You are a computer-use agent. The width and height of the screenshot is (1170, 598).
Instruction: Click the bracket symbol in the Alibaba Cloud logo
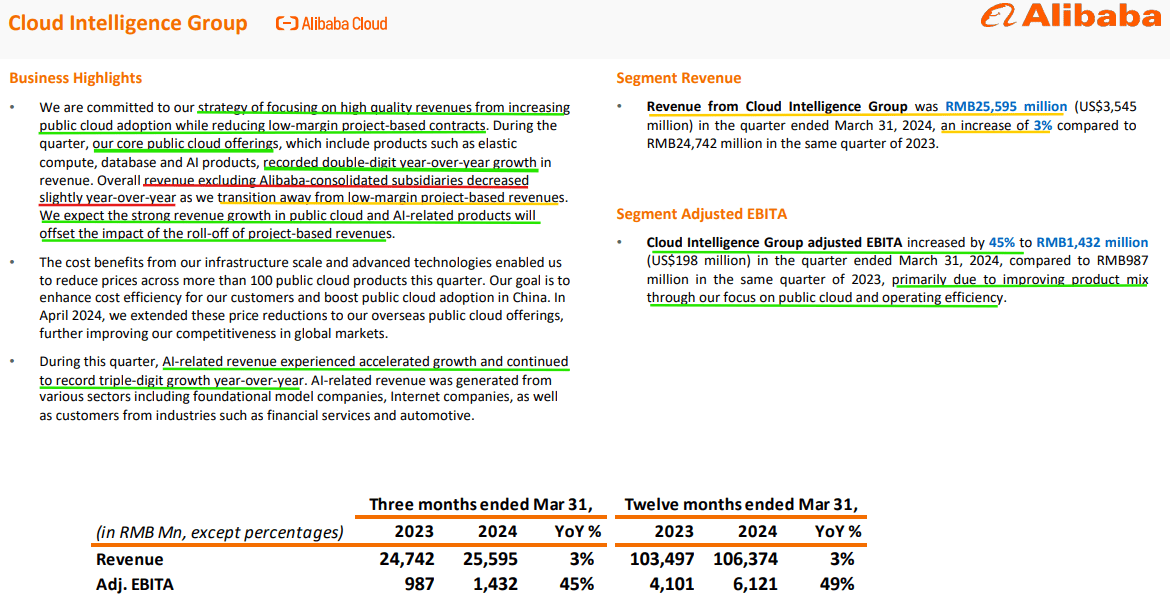point(287,23)
